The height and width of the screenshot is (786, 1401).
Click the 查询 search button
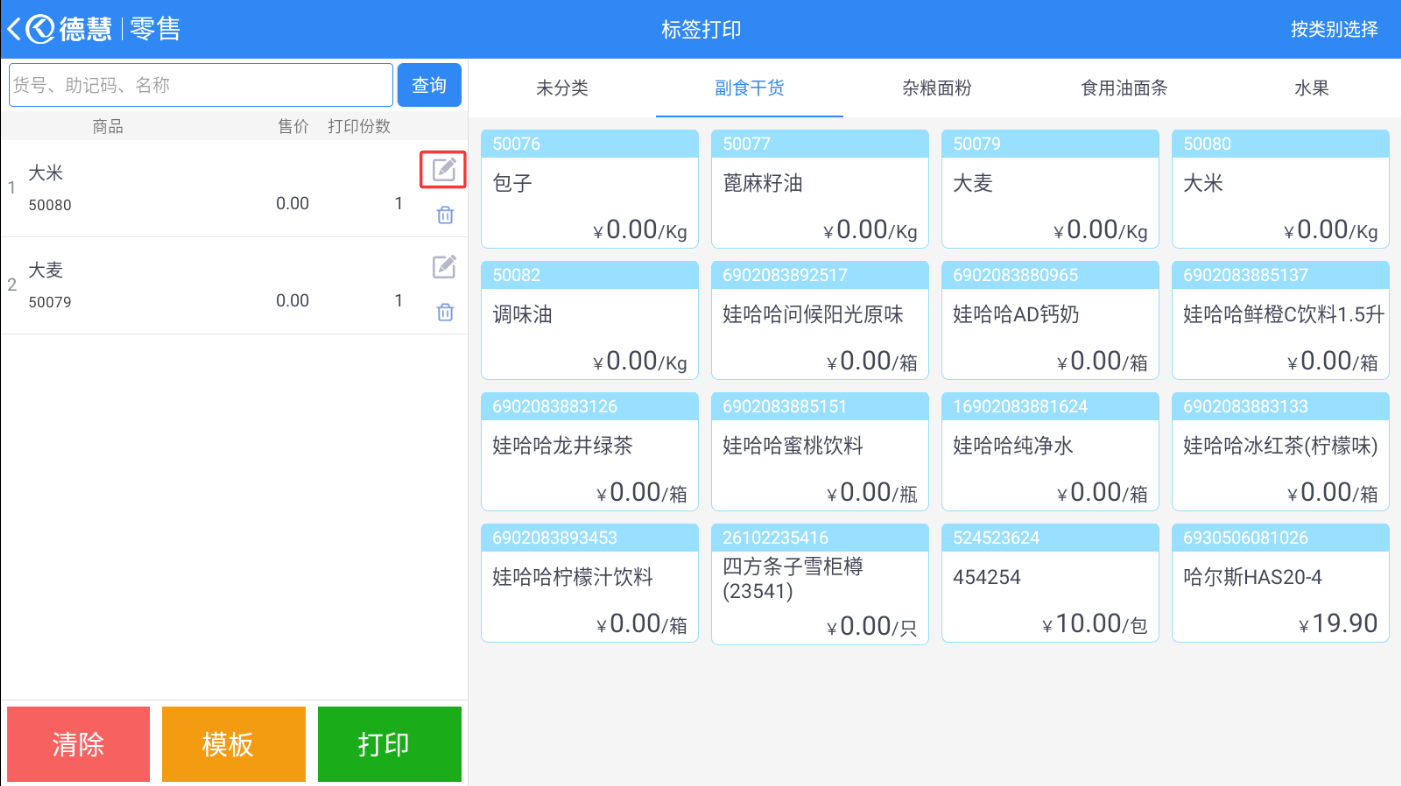[429, 85]
